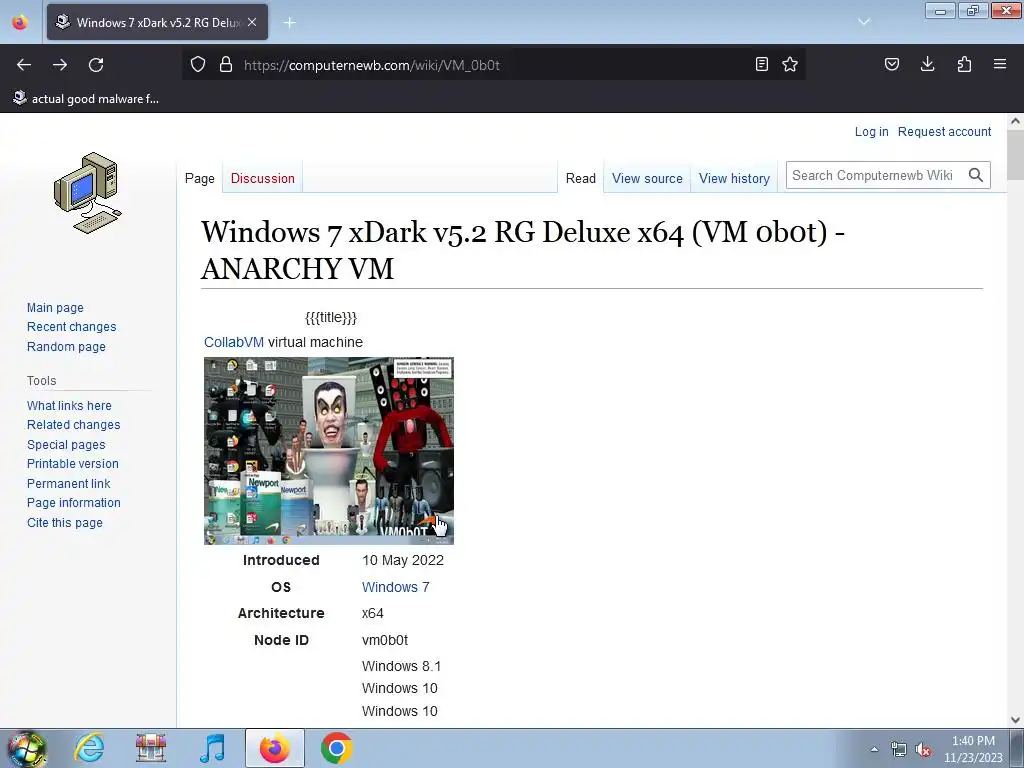Click the wiki search magnifier button
The image size is (1024, 768).
click(x=976, y=175)
